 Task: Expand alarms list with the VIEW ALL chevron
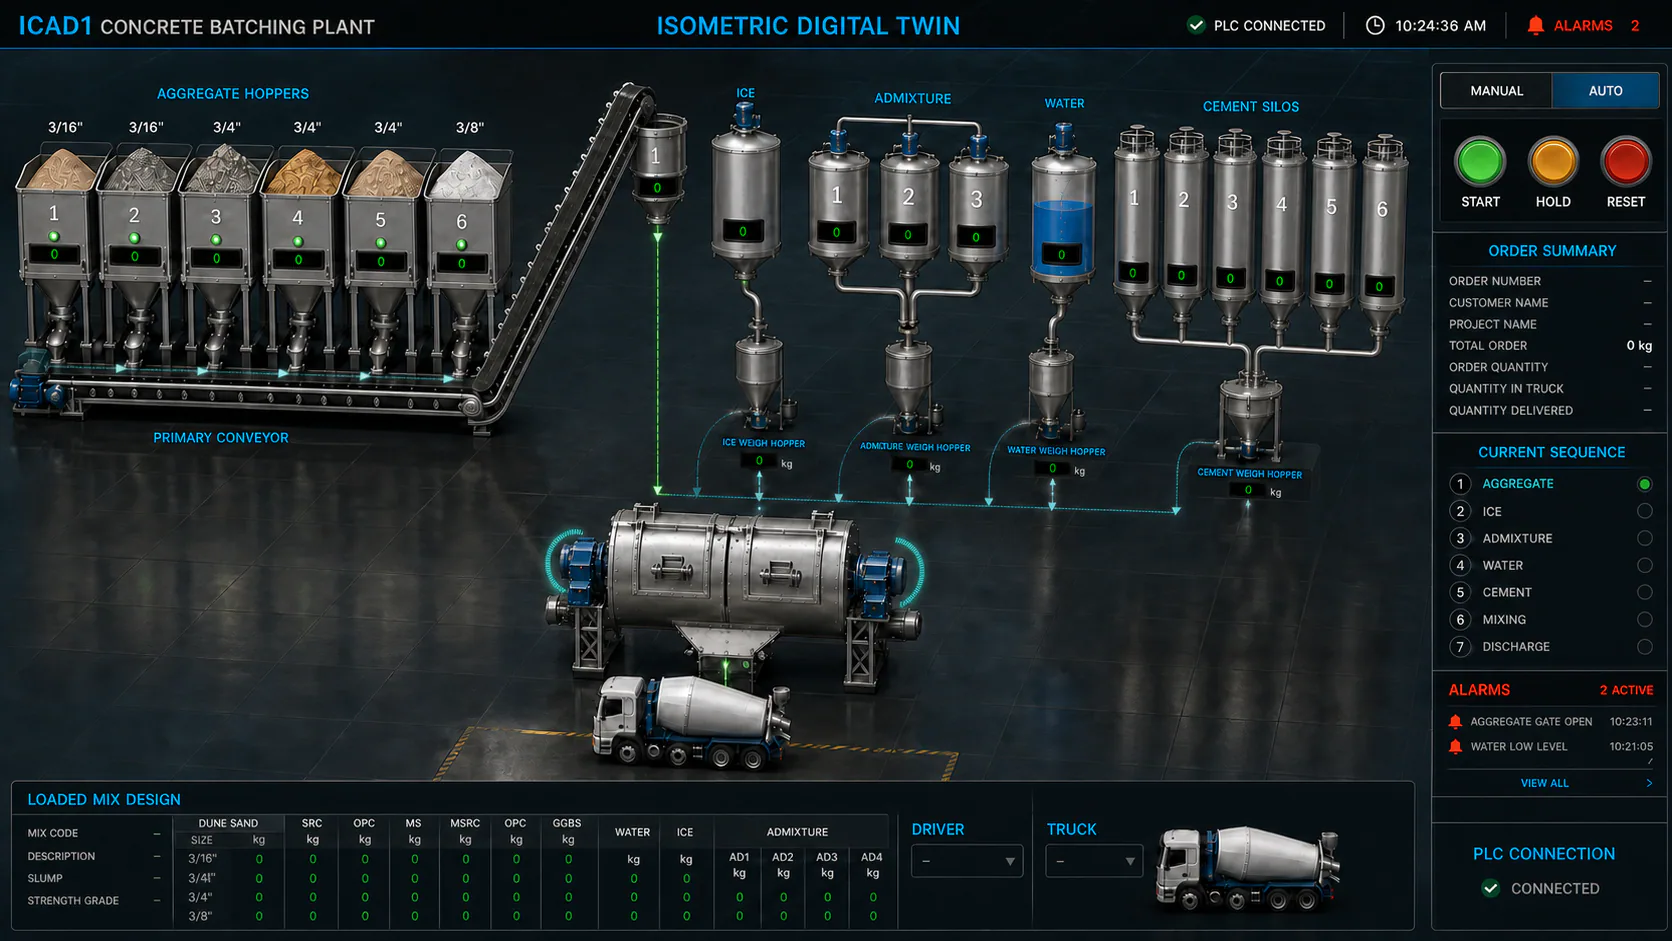1649,783
